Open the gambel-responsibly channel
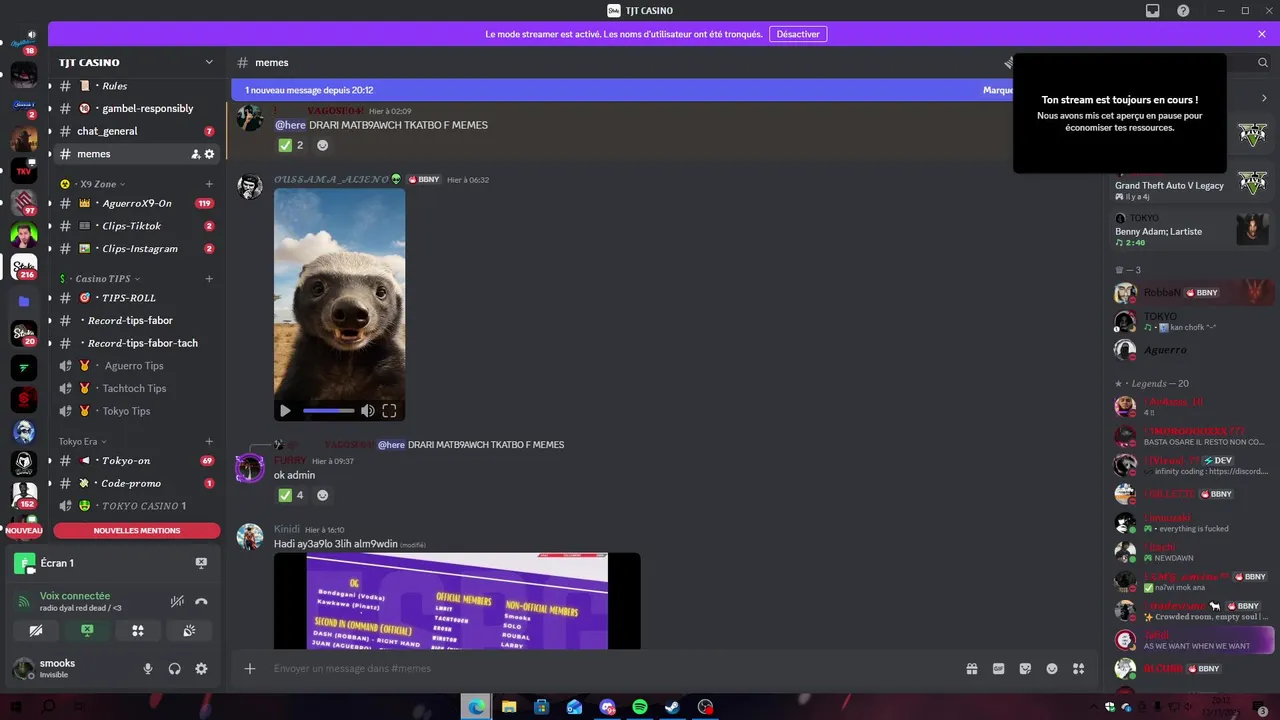Screen dimensions: 1280x720 [x=136, y=108]
